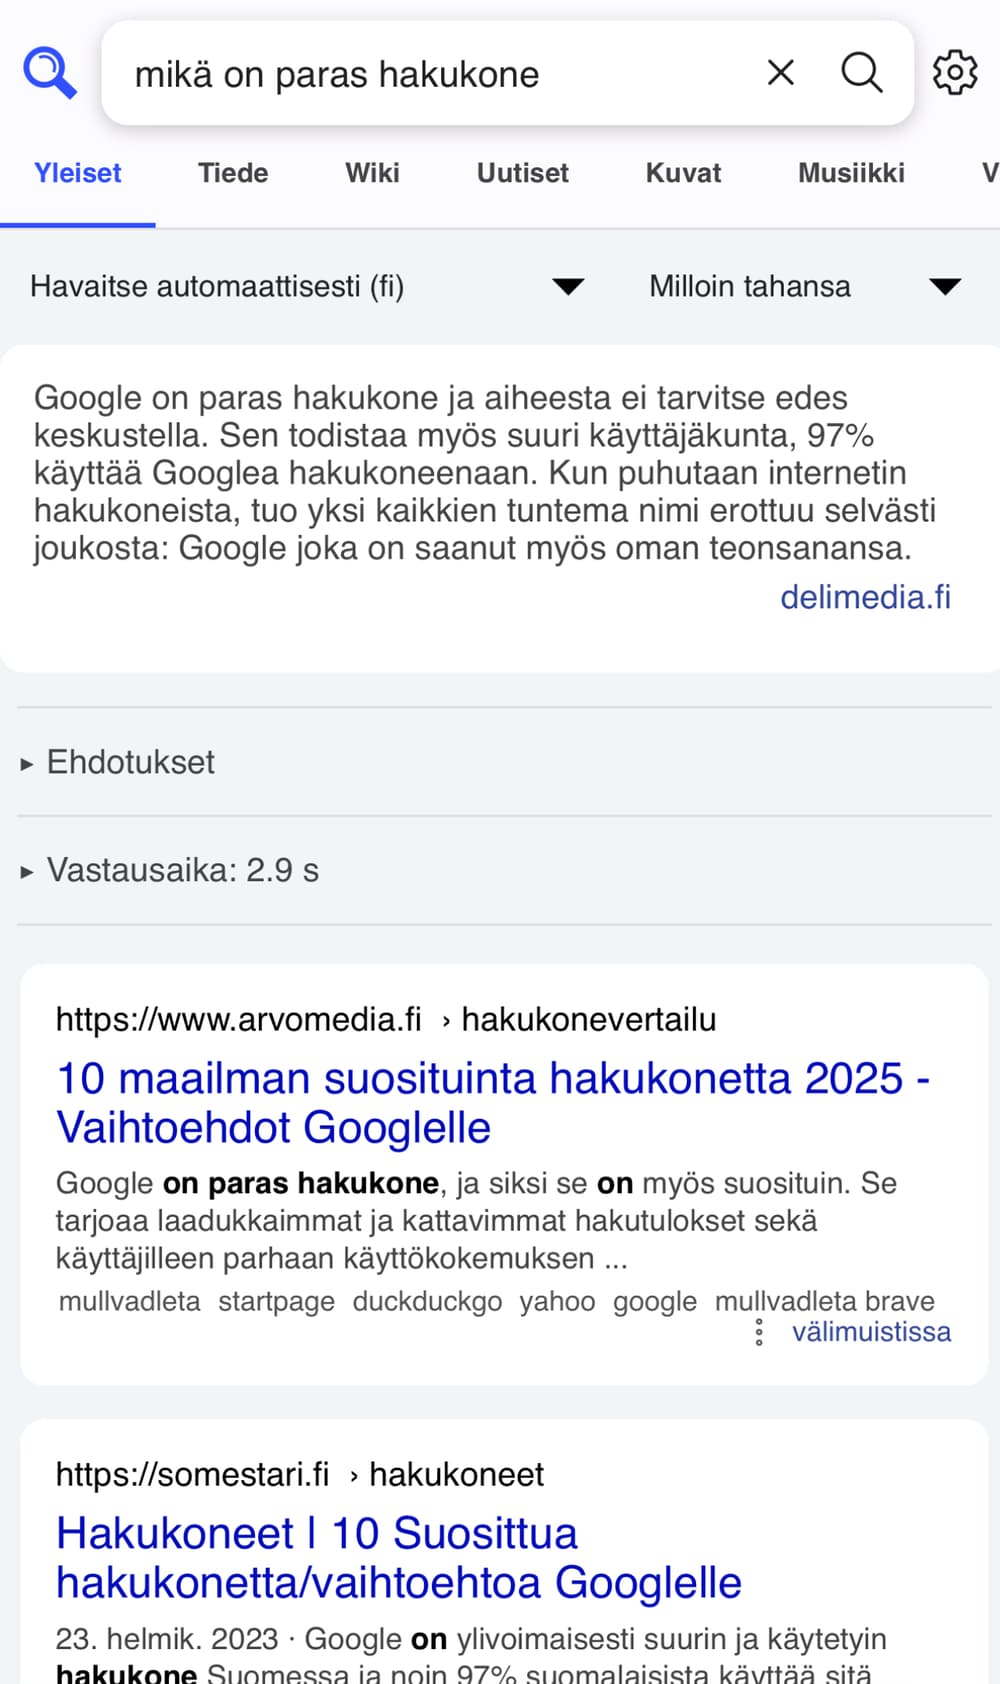The width and height of the screenshot is (1000, 1684).
Task: Open the language dropdown Havaitse automaattisesti
Action: (307, 287)
